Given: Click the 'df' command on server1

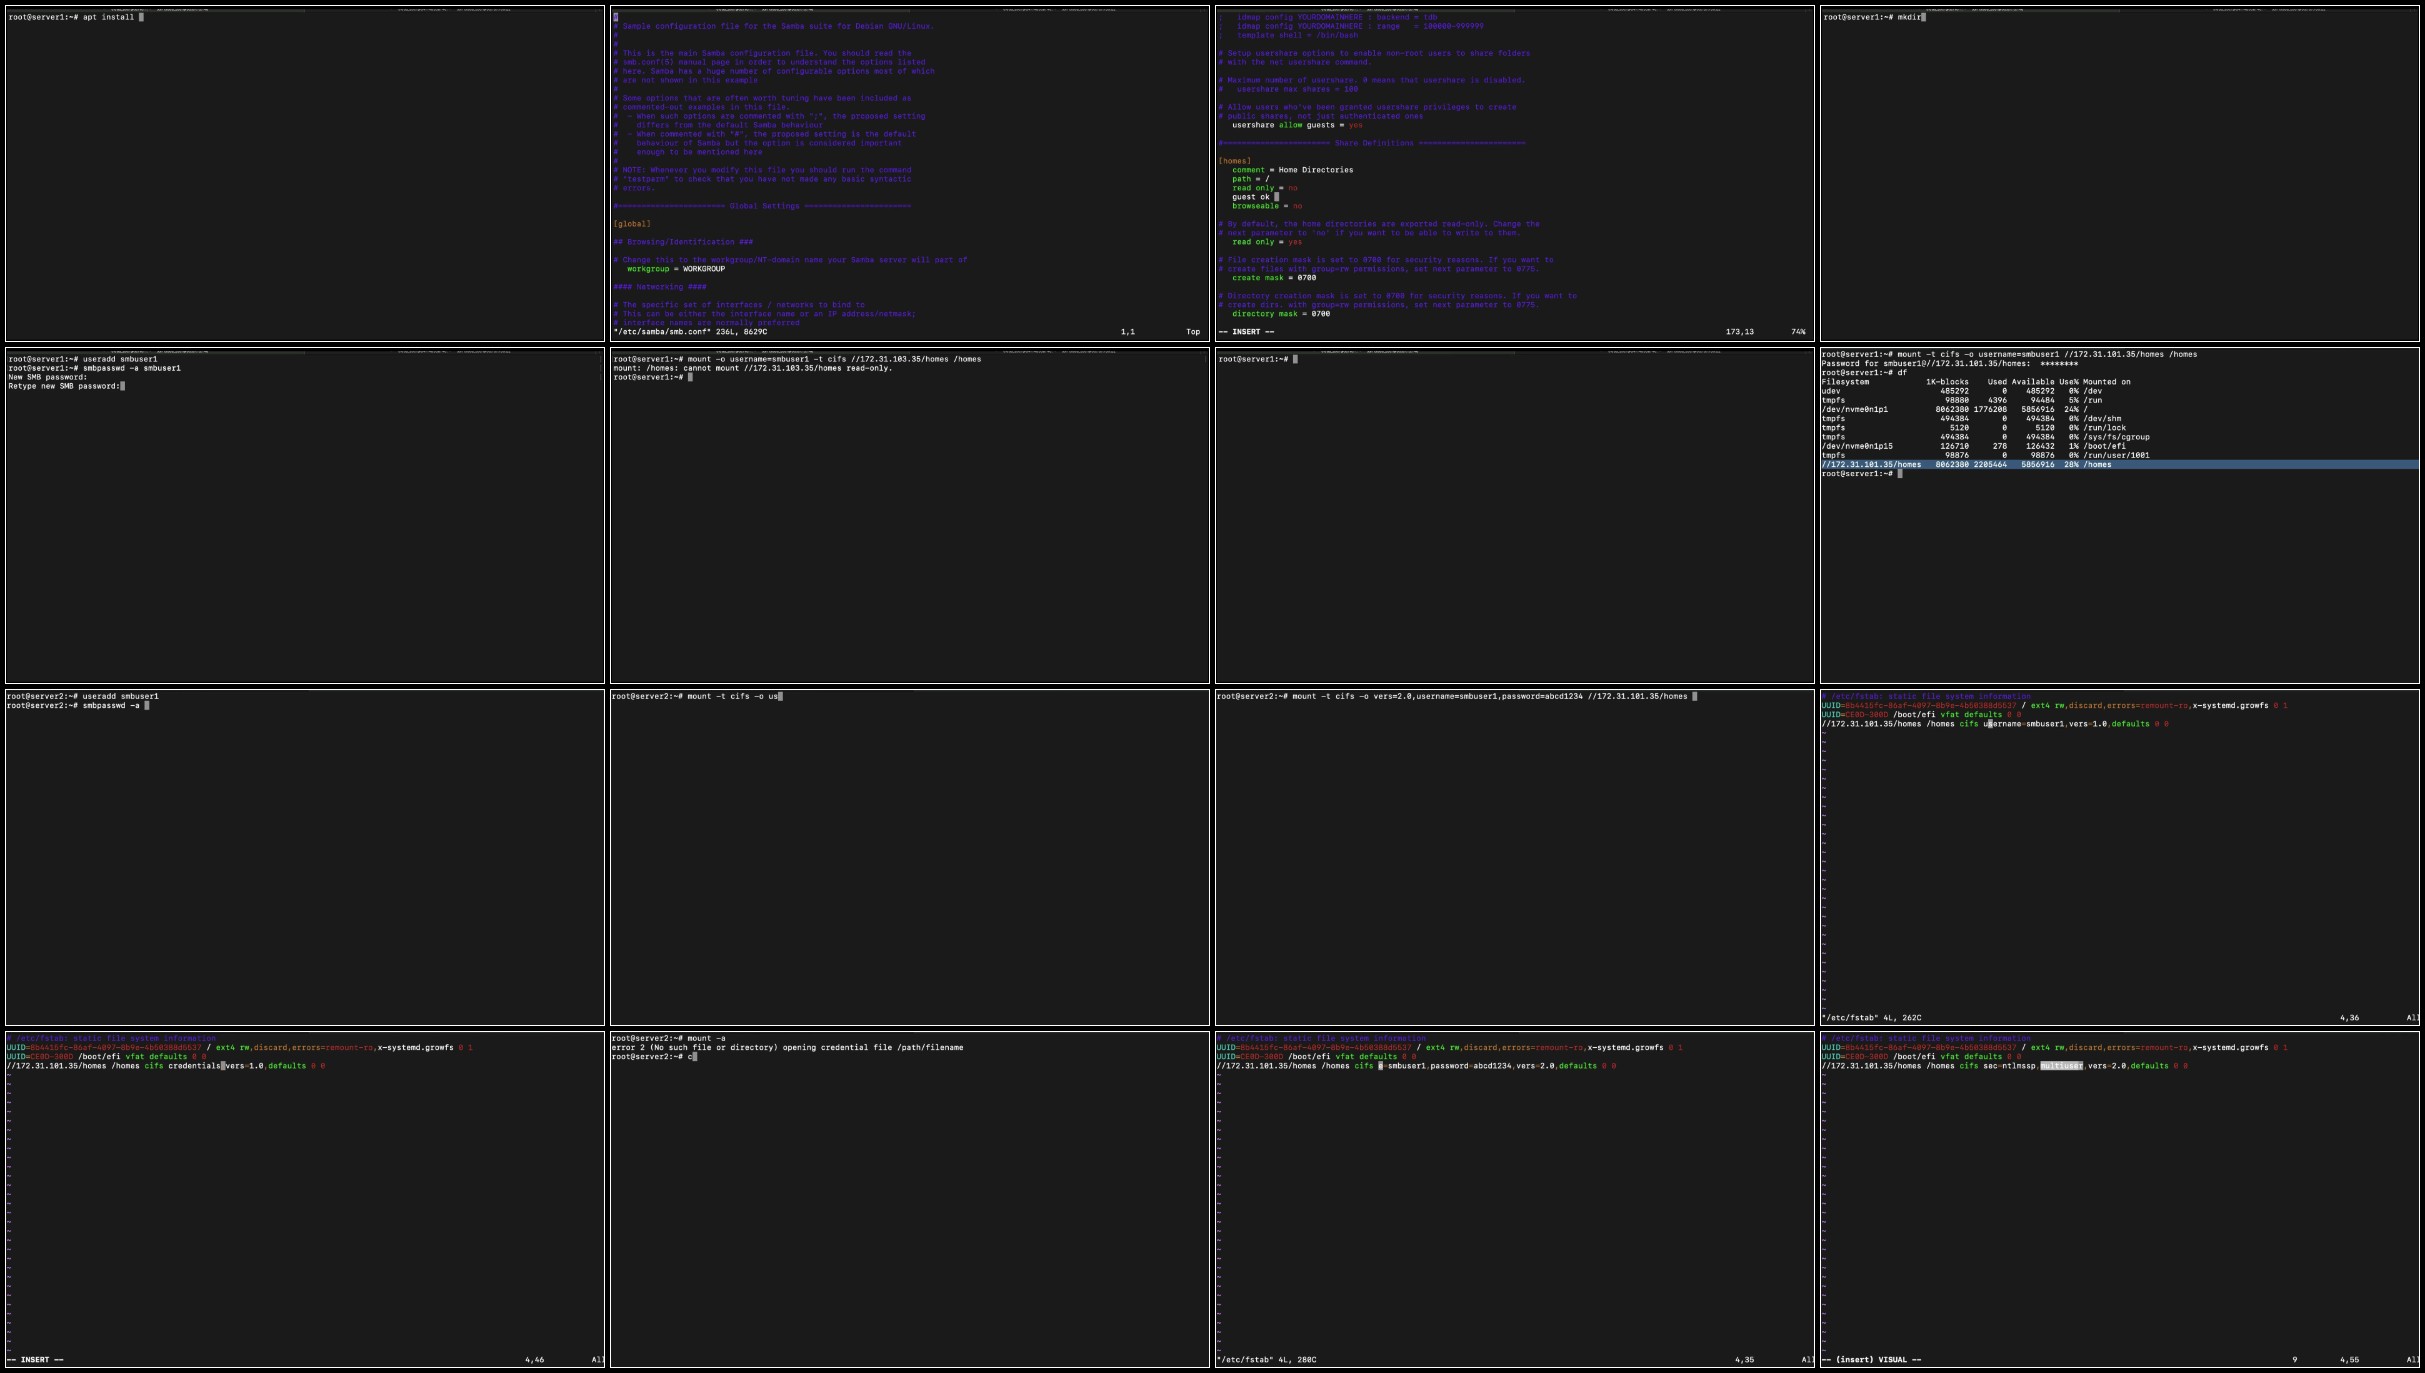Looking at the screenshot, I should 1902,373.
